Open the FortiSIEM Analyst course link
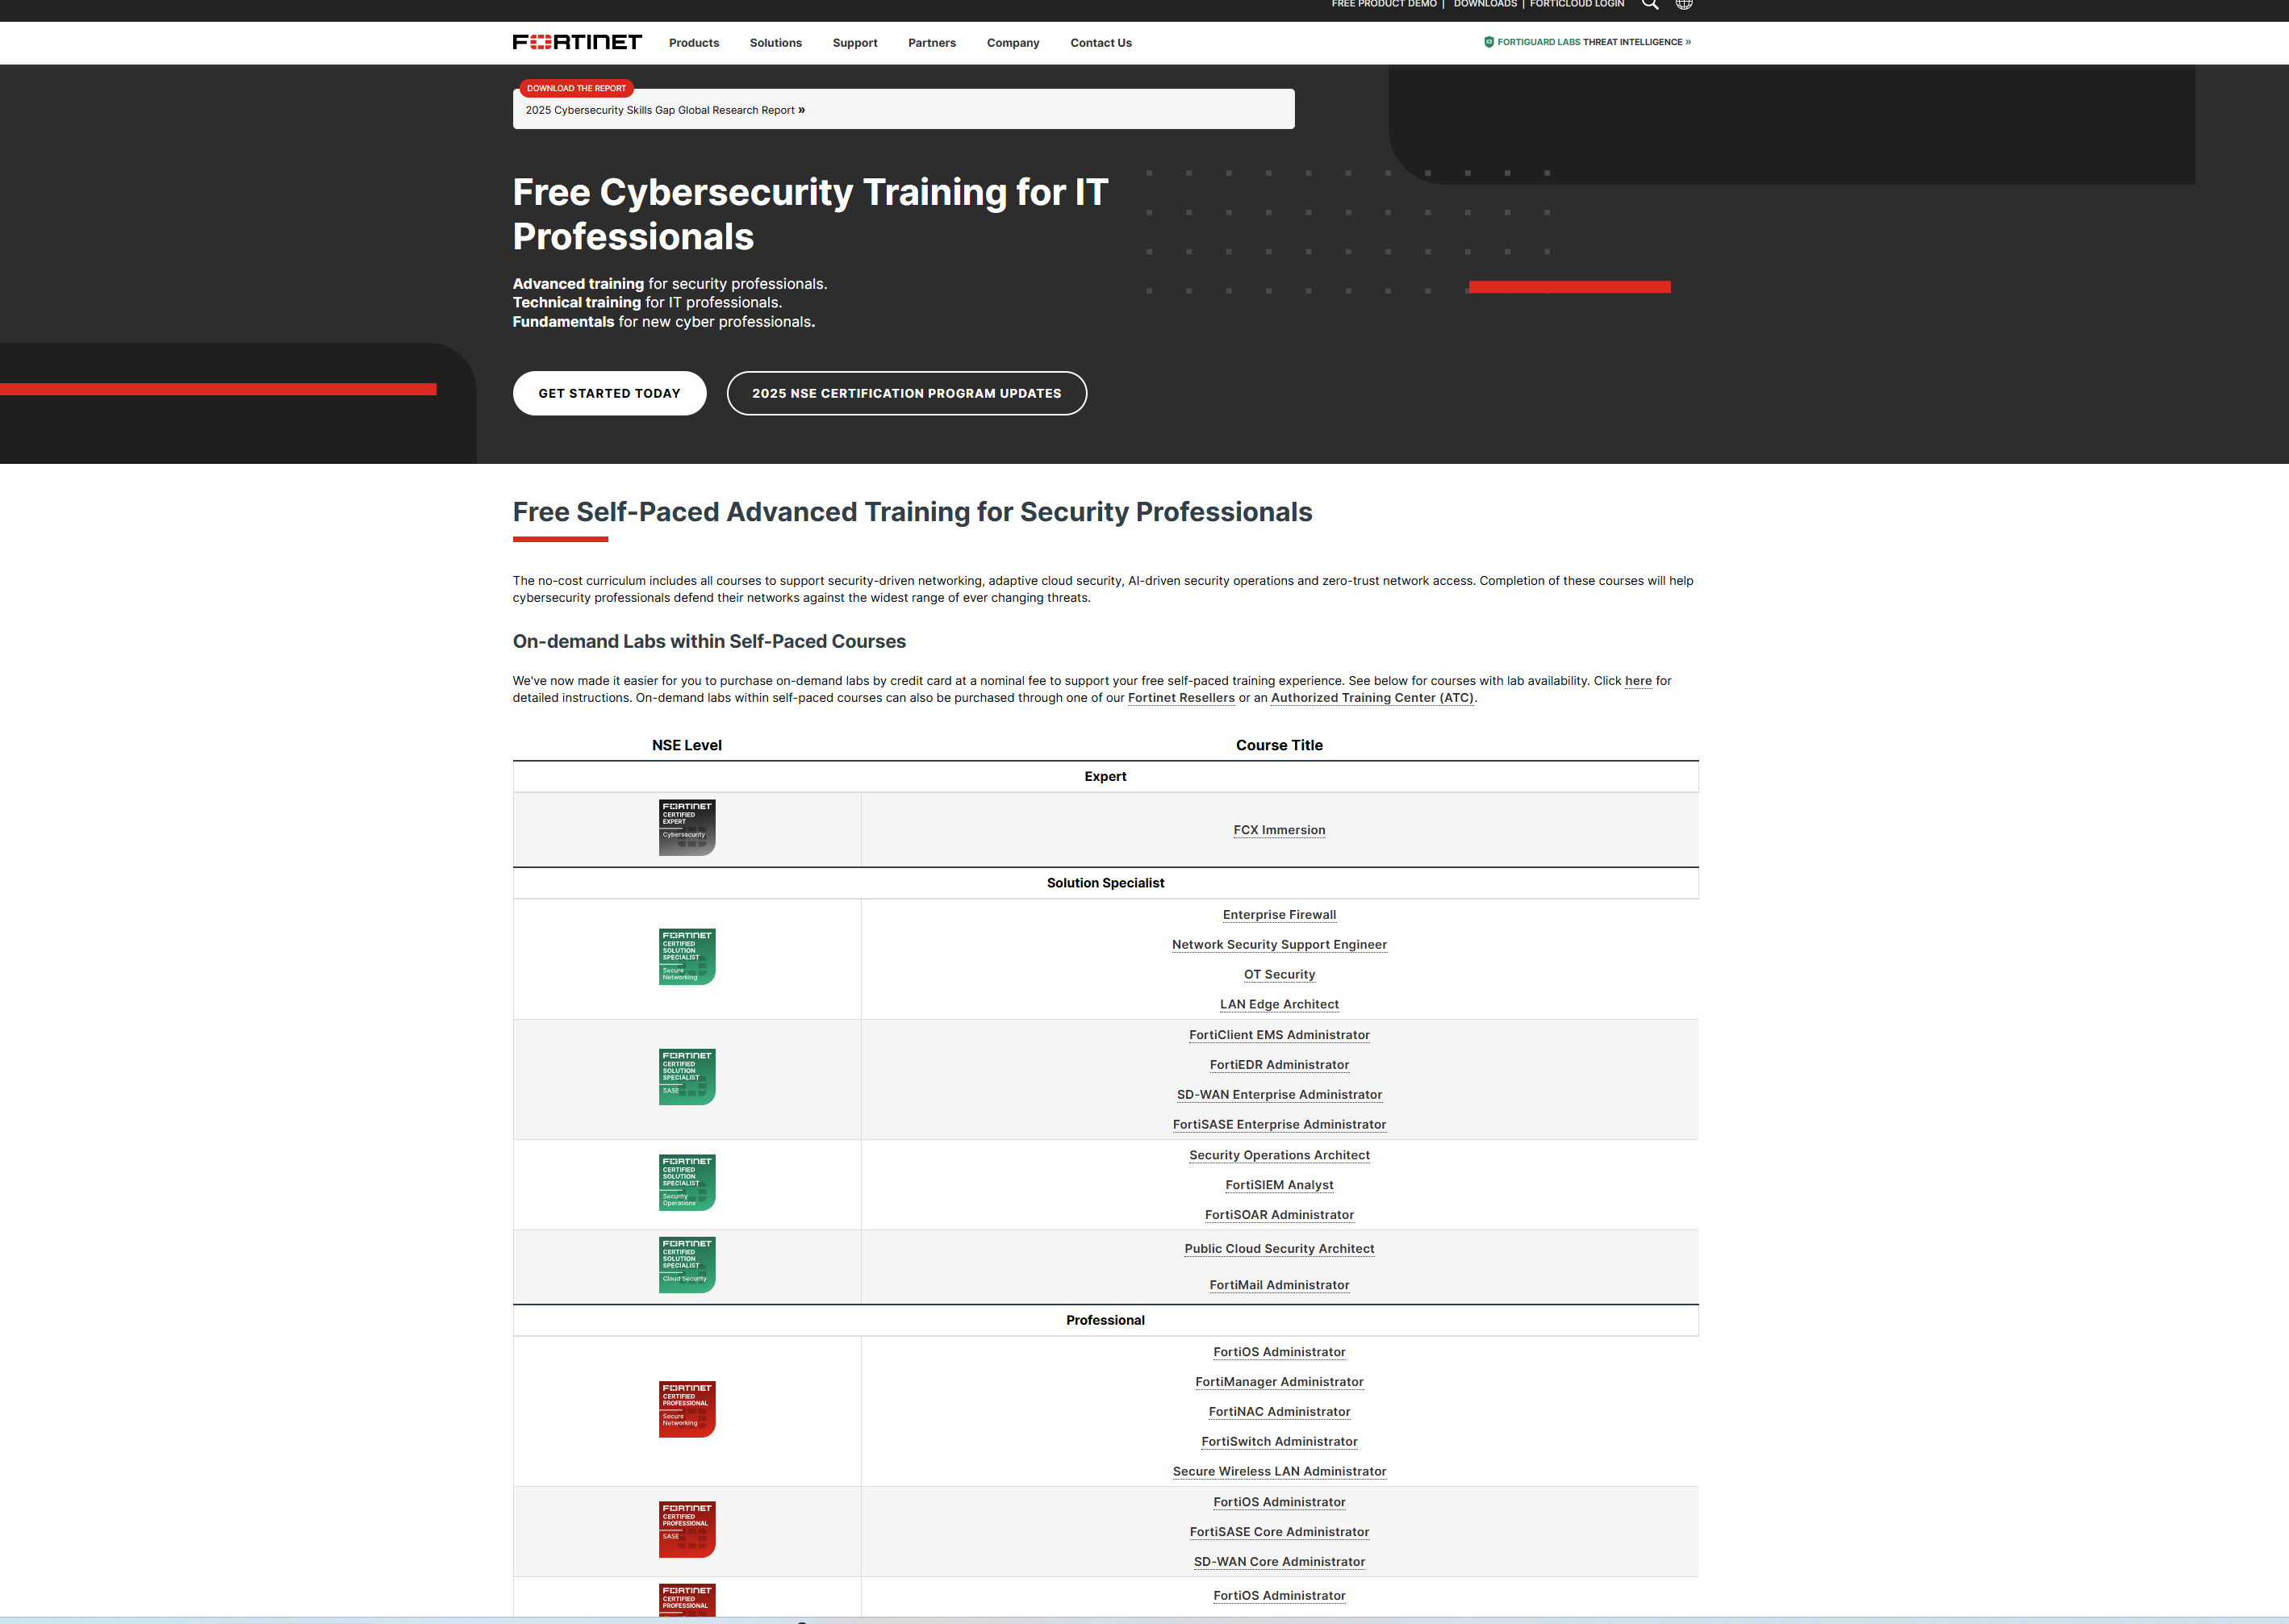This screenshot has height=1624, width=2289. click(1279, 1185)
